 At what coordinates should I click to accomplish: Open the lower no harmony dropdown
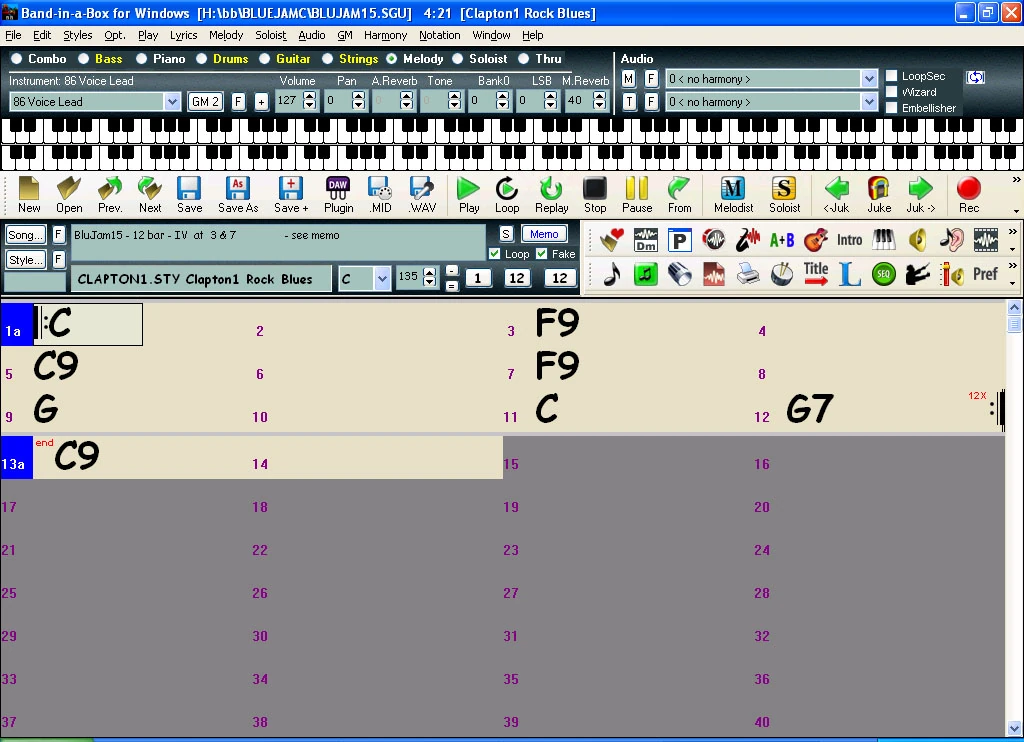(869, 102)
